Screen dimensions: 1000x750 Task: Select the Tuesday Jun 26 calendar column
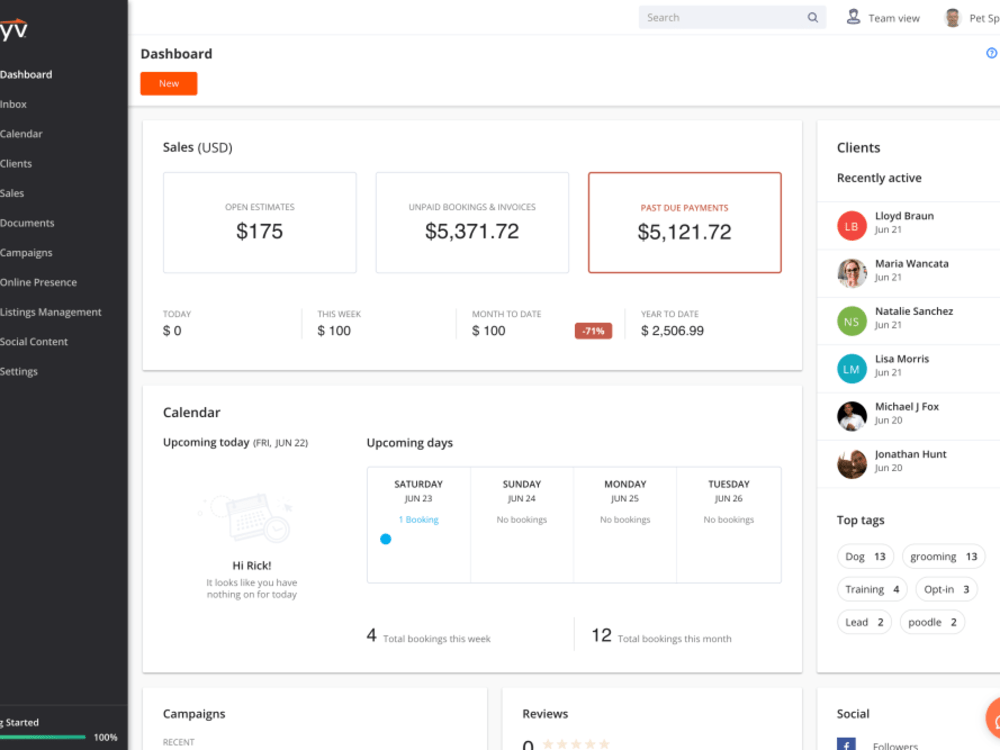point(729,525)
